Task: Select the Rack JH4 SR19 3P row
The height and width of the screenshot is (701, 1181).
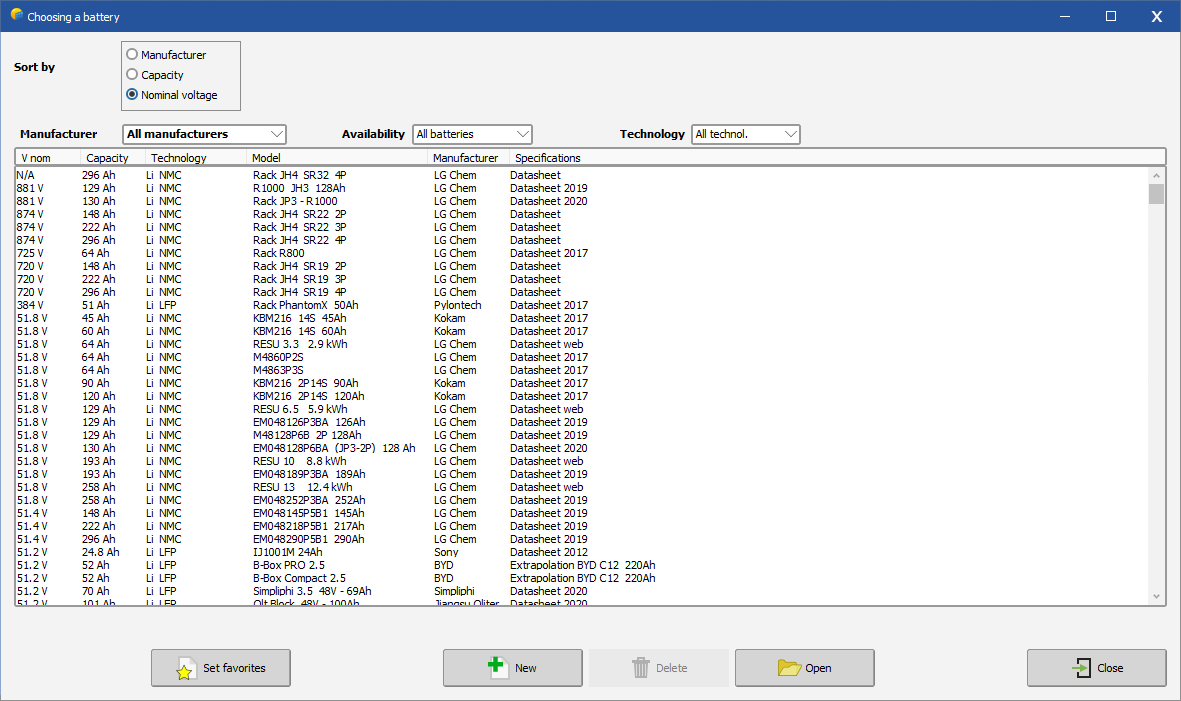Action: tap(581, 279)
